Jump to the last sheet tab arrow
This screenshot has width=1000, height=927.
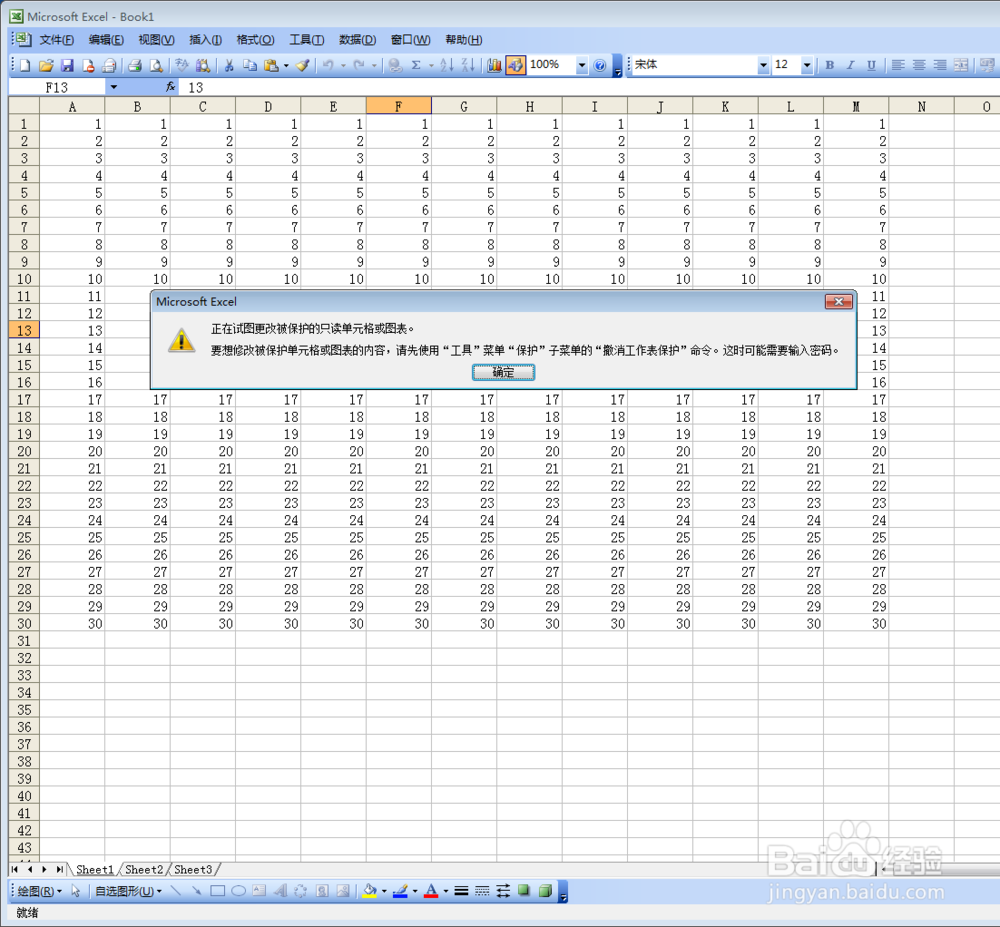click(59, 869)
